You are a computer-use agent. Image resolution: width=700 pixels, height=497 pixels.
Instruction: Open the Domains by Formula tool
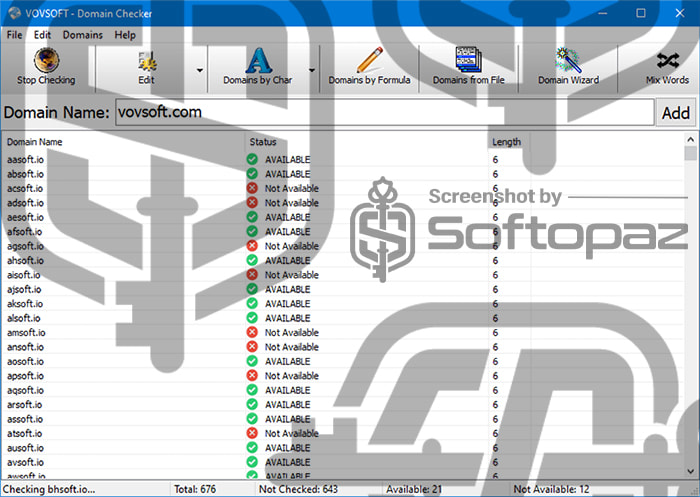click(370, 68)
